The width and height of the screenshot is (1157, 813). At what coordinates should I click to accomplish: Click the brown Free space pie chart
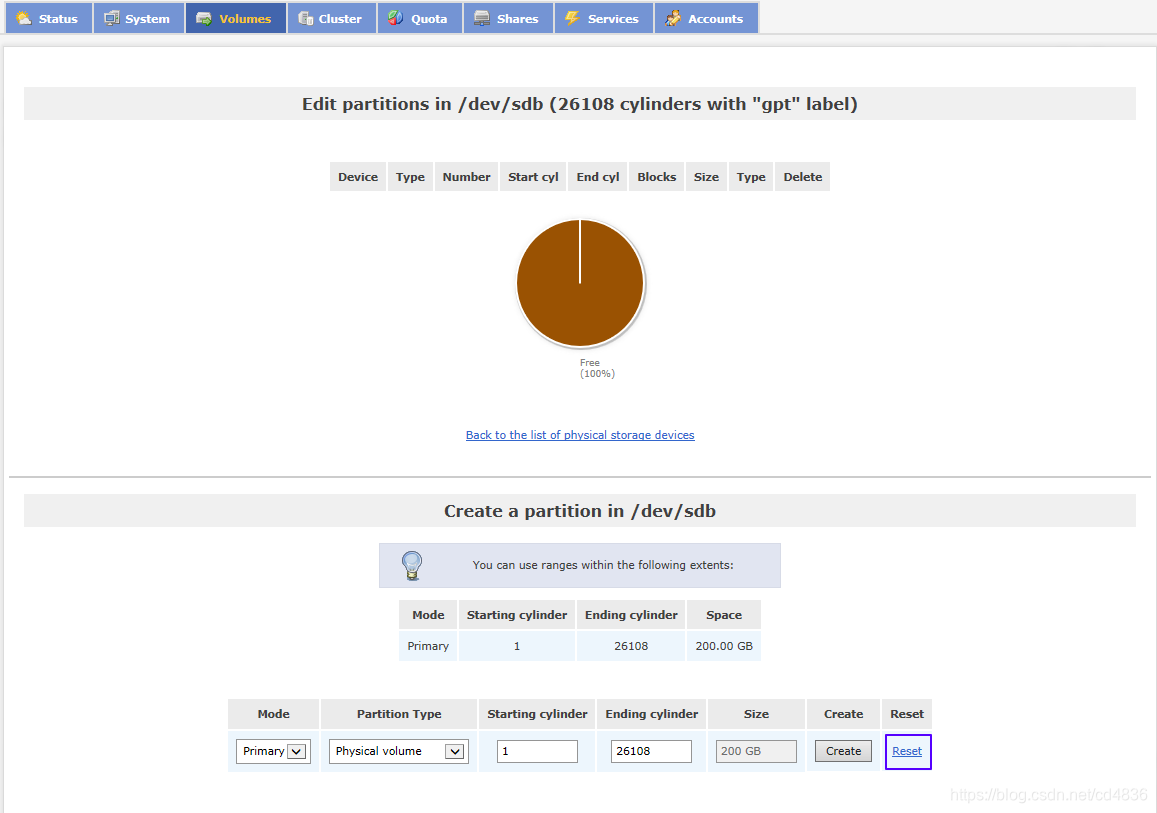pyautogui.click(x=580, y=283)
